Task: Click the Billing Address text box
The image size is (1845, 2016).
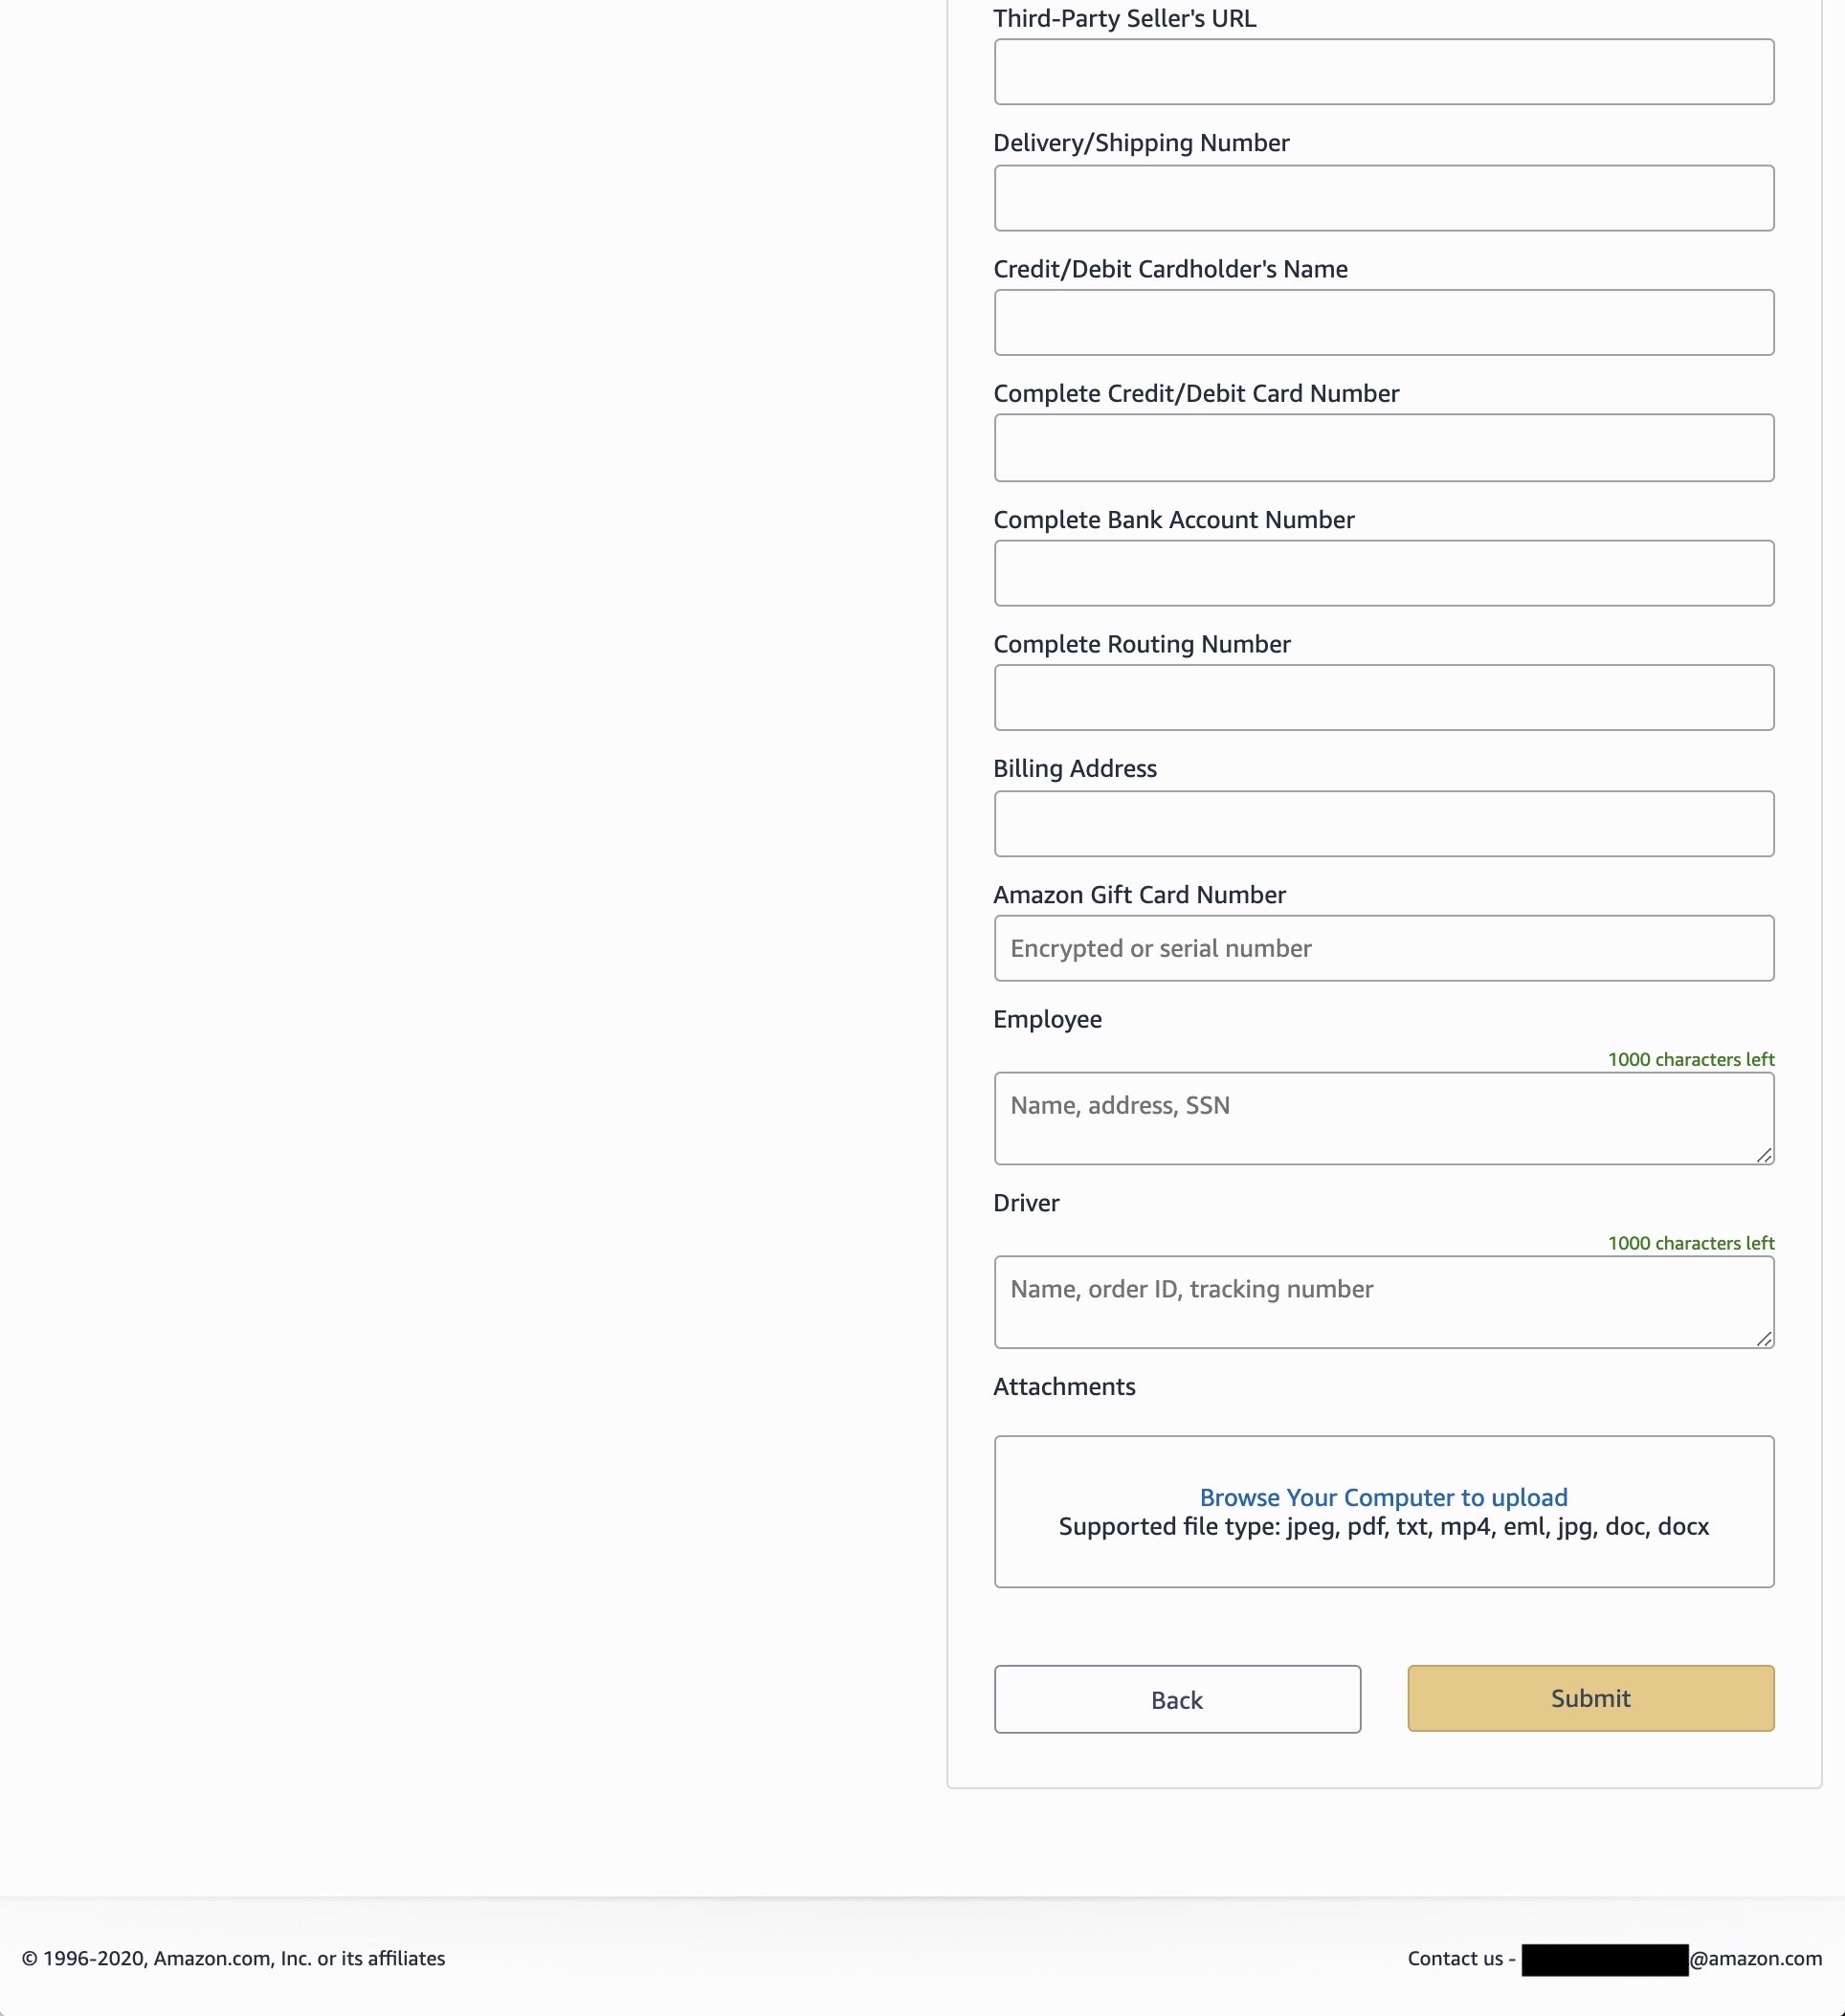Action: pos(1383,824)
